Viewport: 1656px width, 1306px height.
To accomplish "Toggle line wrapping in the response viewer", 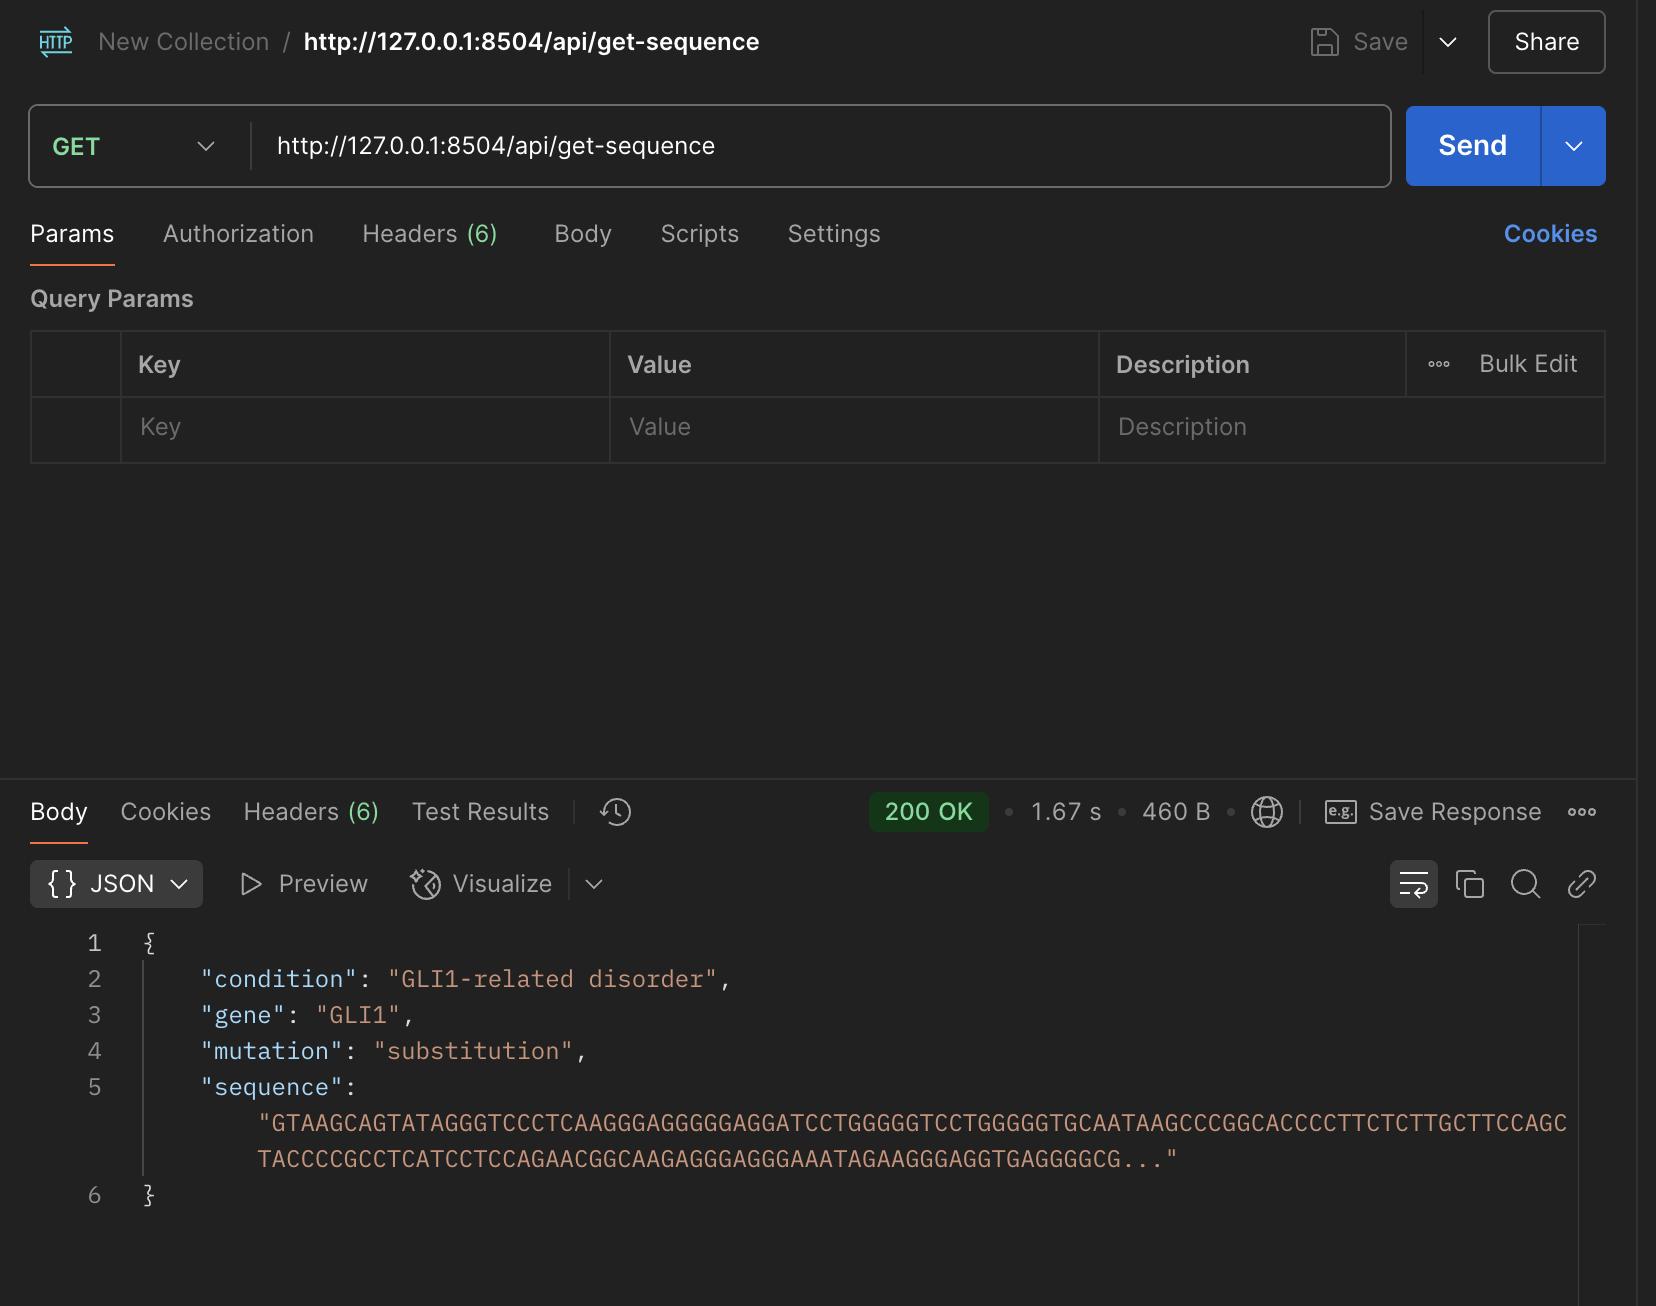I will pos(1413,884).
